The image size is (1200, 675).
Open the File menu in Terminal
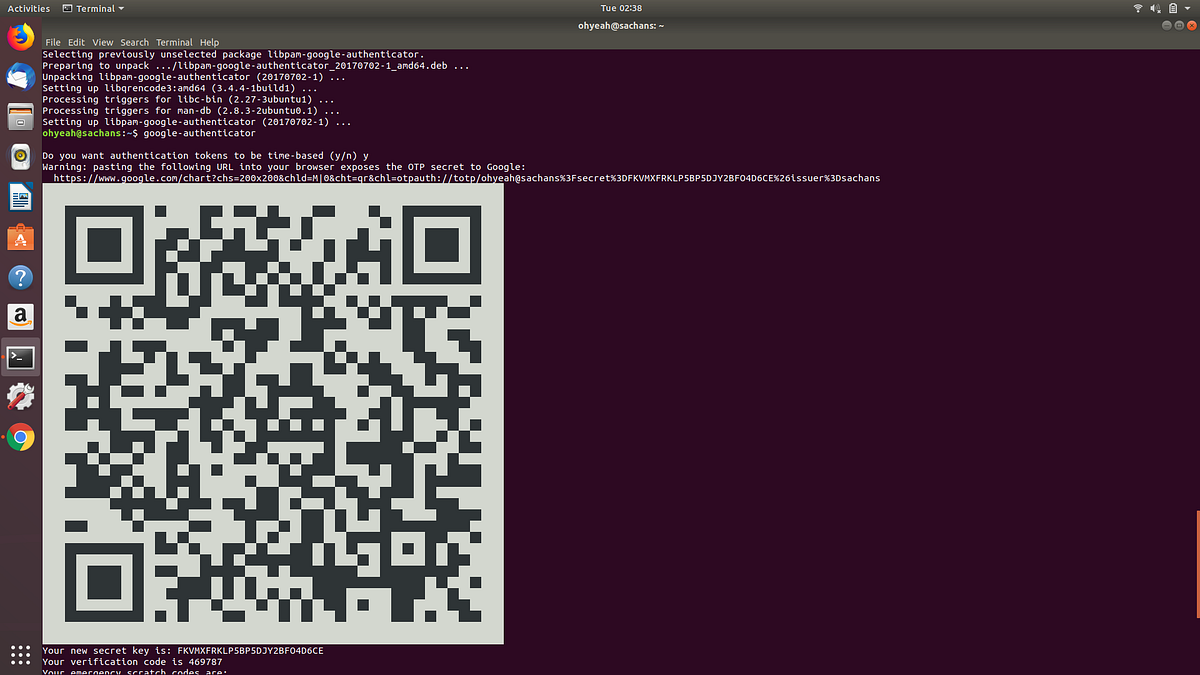(53, 42)
